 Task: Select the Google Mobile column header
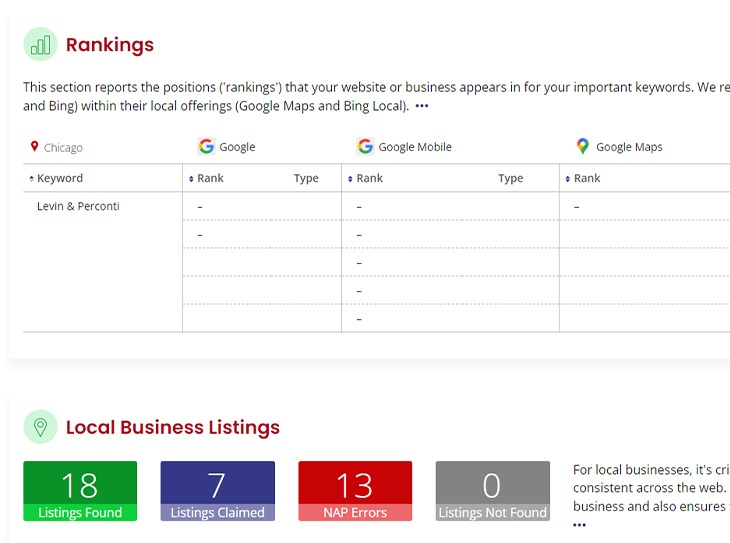pos(415,147)
